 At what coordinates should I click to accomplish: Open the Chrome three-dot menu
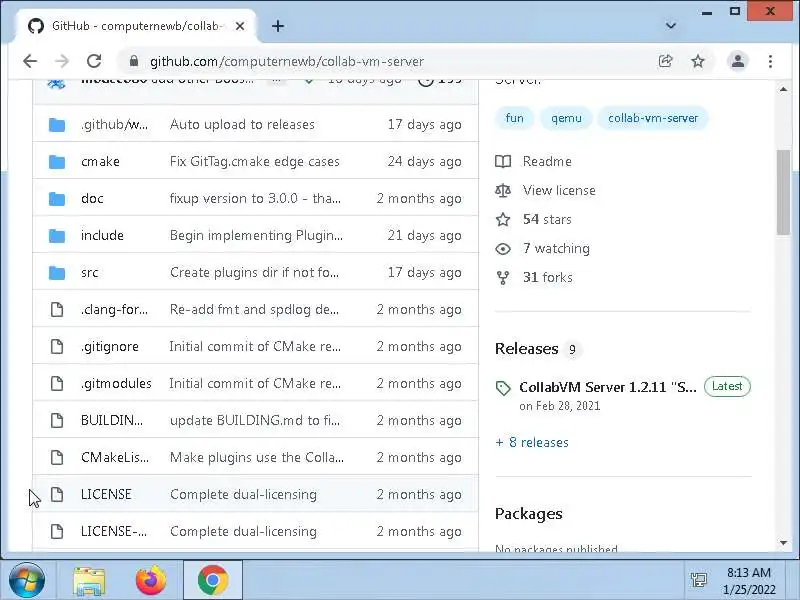(x=770, y=61)
